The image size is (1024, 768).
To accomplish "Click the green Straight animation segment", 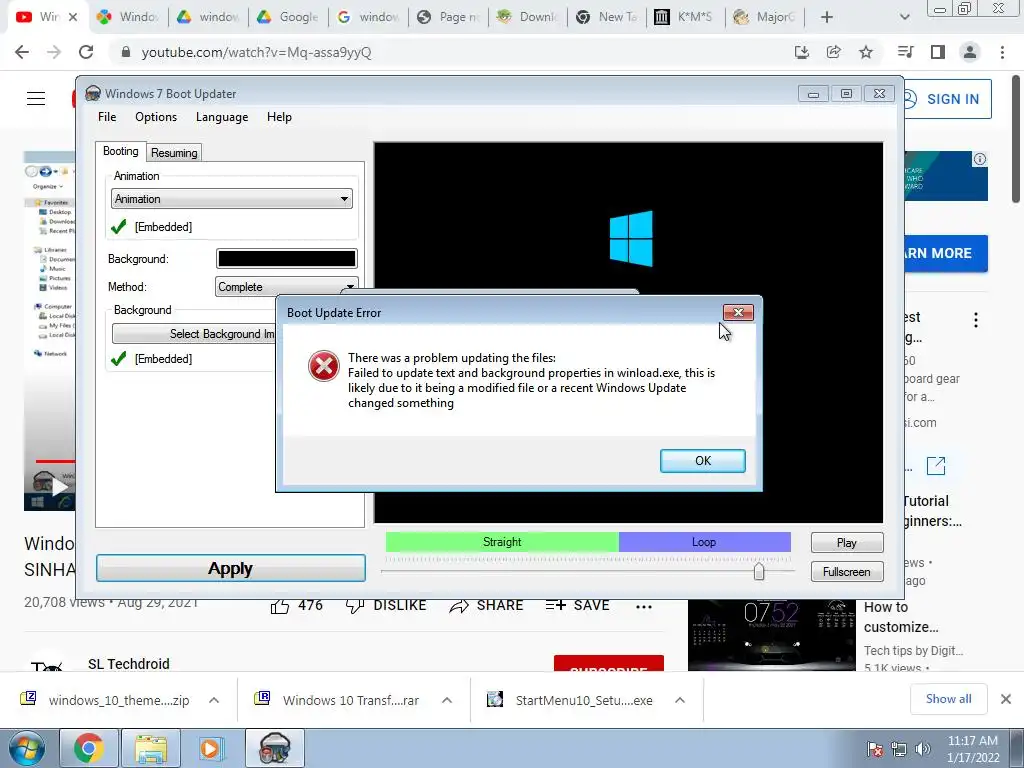I will tap(502, 542).
